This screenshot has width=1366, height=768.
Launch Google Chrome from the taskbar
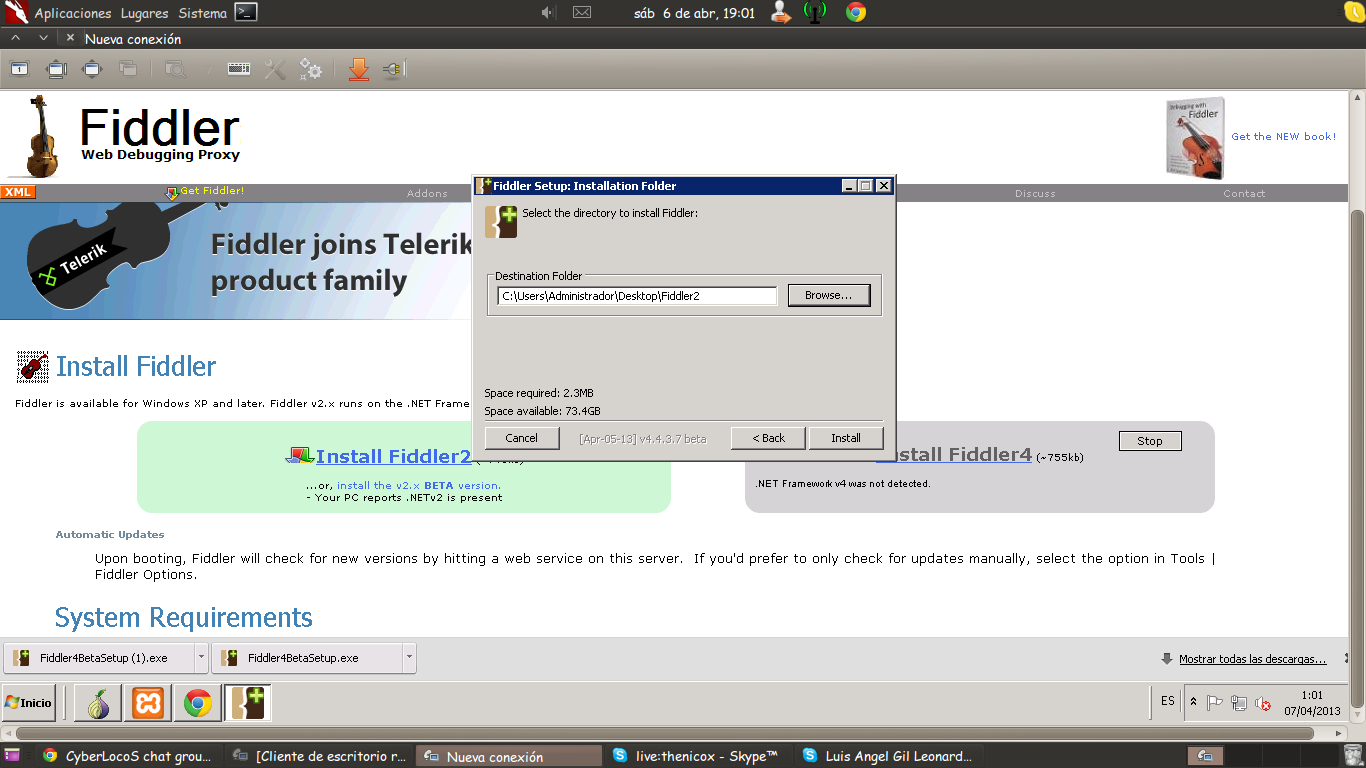(x=197, y=703)
